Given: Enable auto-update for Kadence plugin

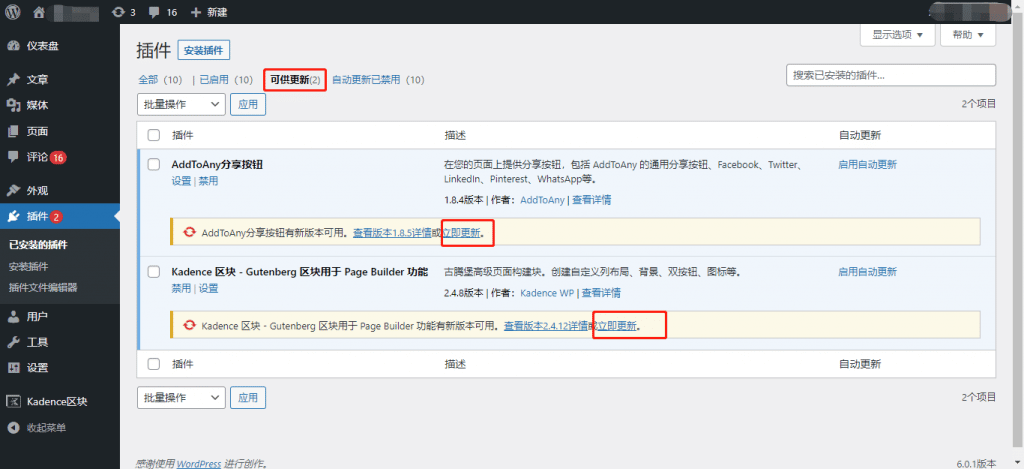Looking at the screenshot, I should (867, 271).
